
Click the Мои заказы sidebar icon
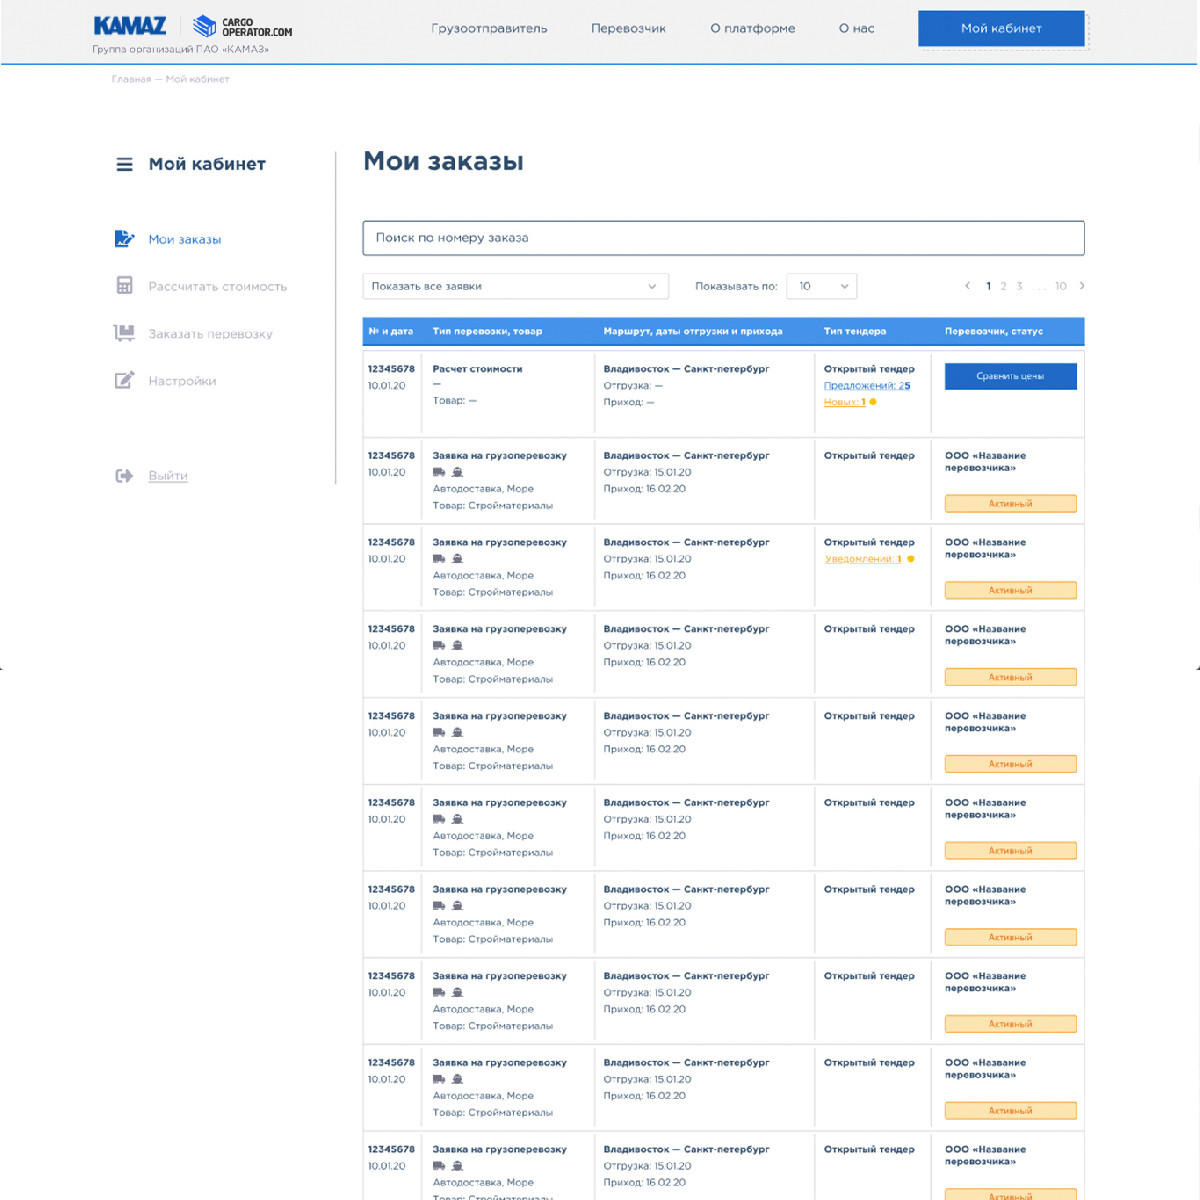point(124,239)
